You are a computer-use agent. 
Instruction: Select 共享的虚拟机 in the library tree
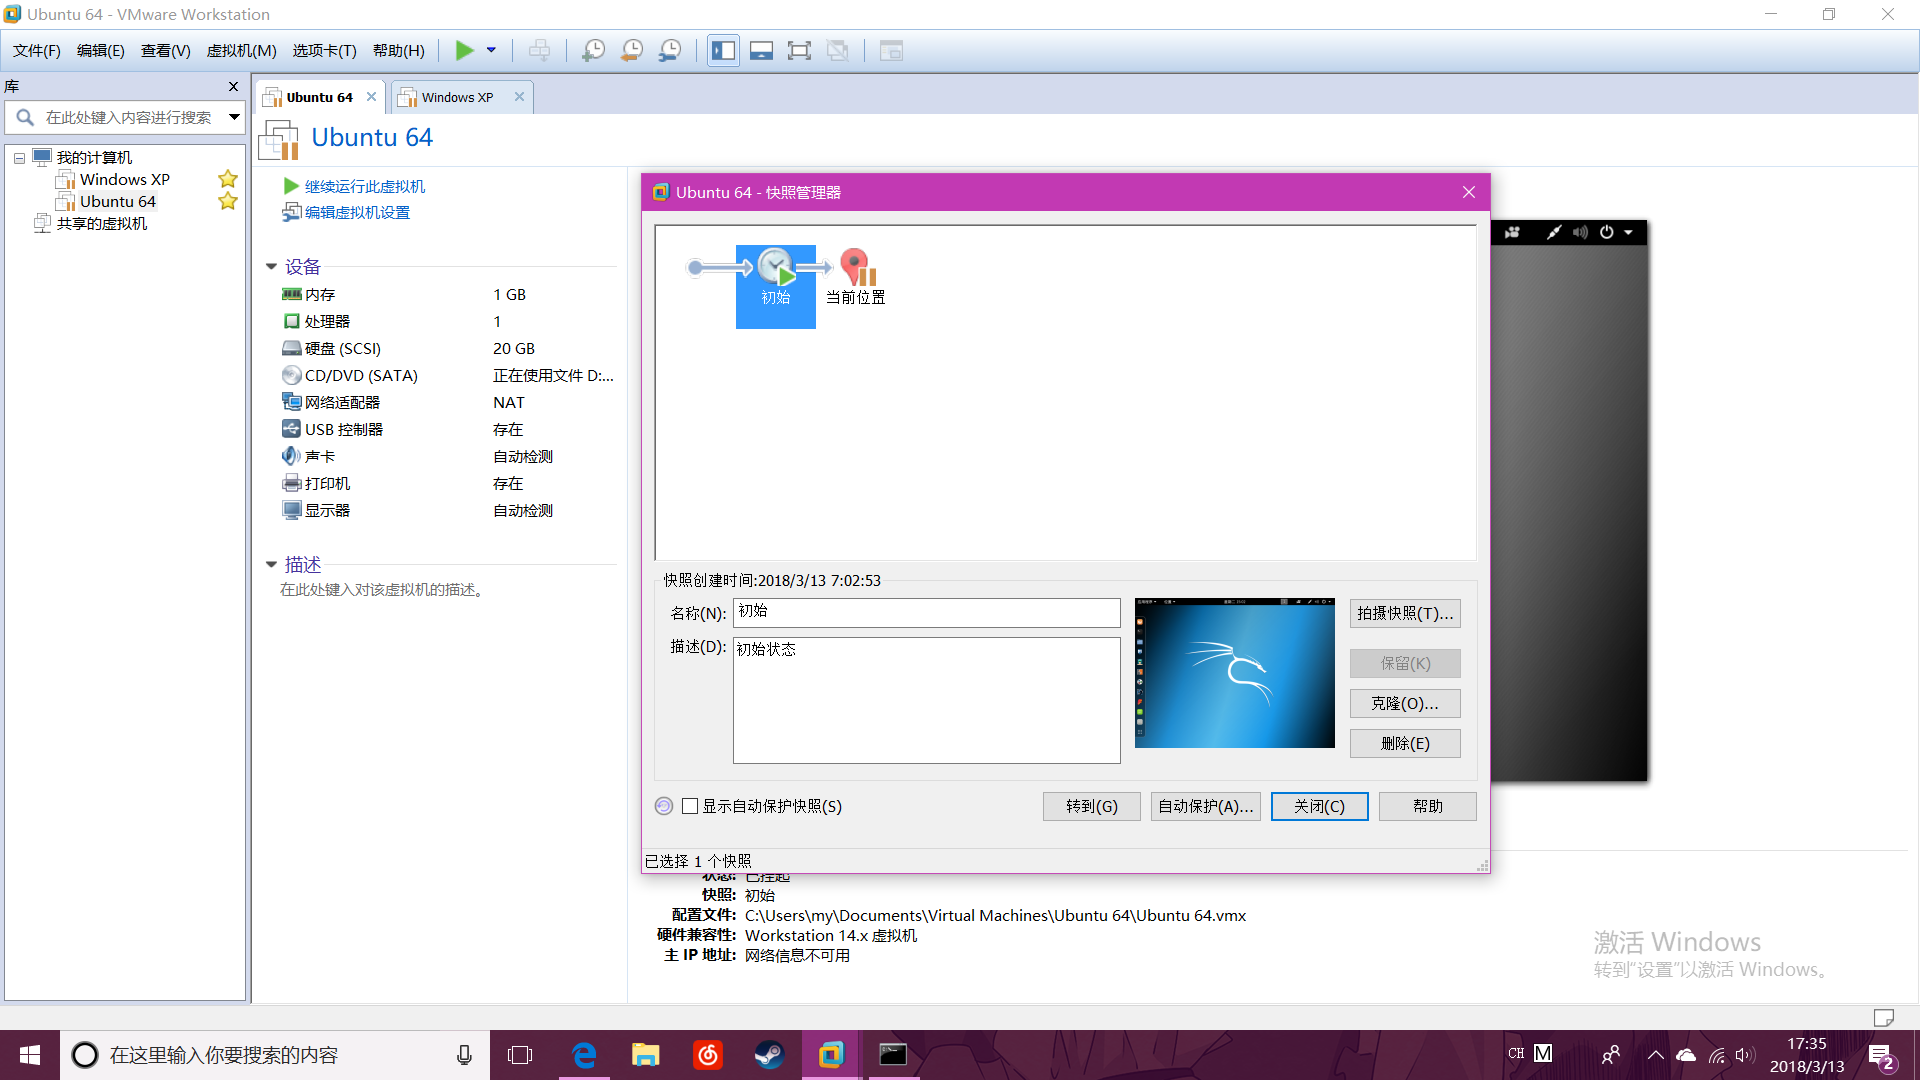[101, 223]
